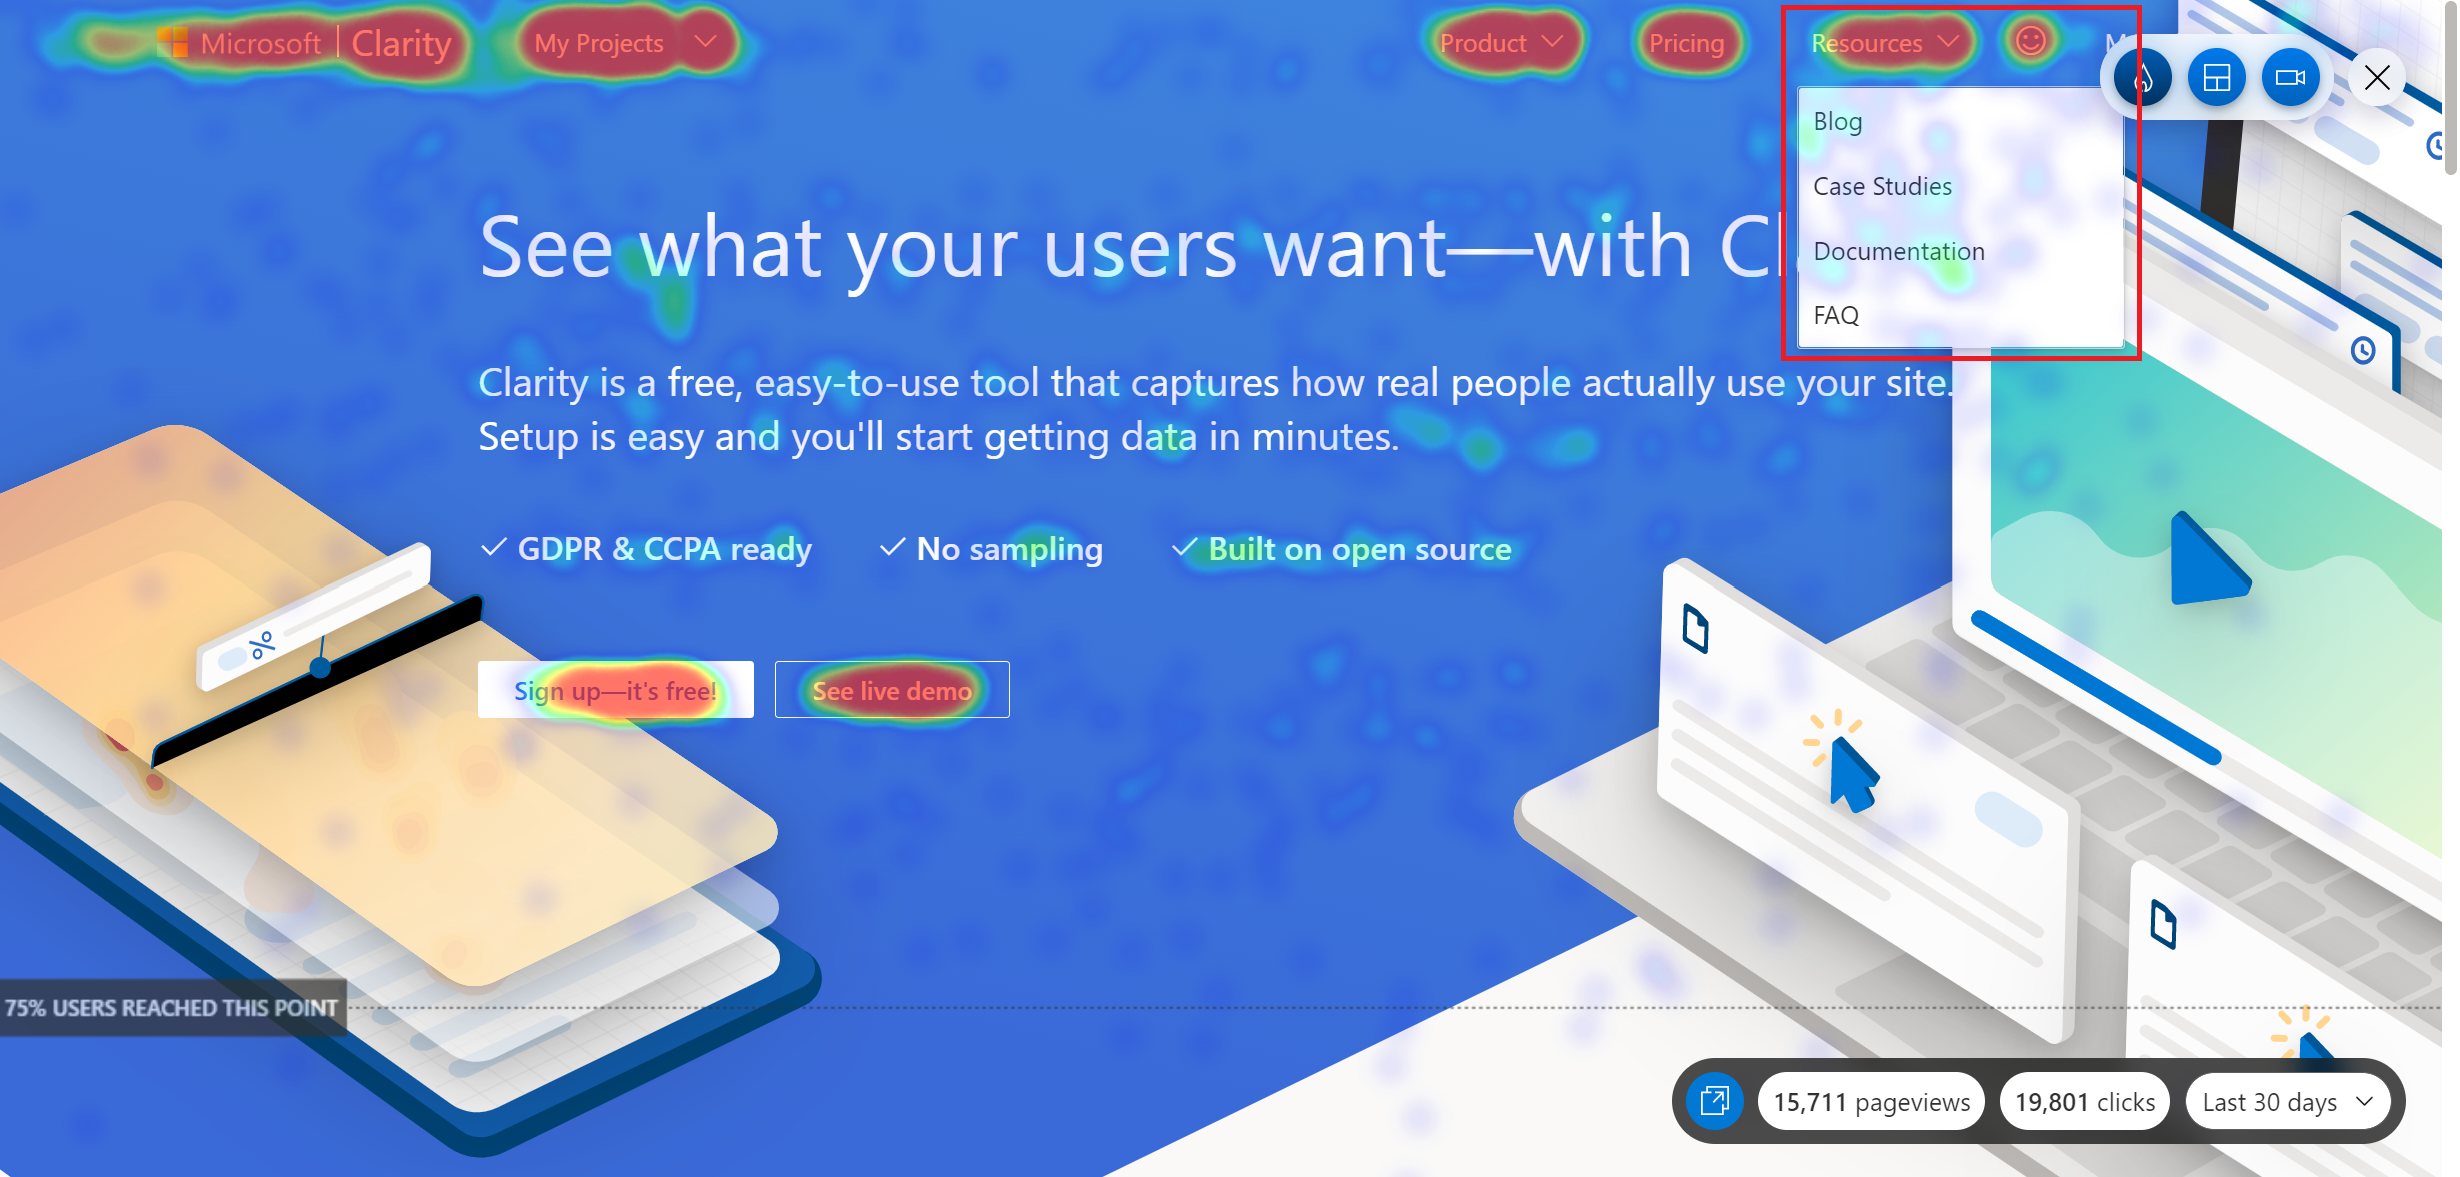
Task: Click the See live demo button
Action: pyautogui.click(x=891, y=691)
